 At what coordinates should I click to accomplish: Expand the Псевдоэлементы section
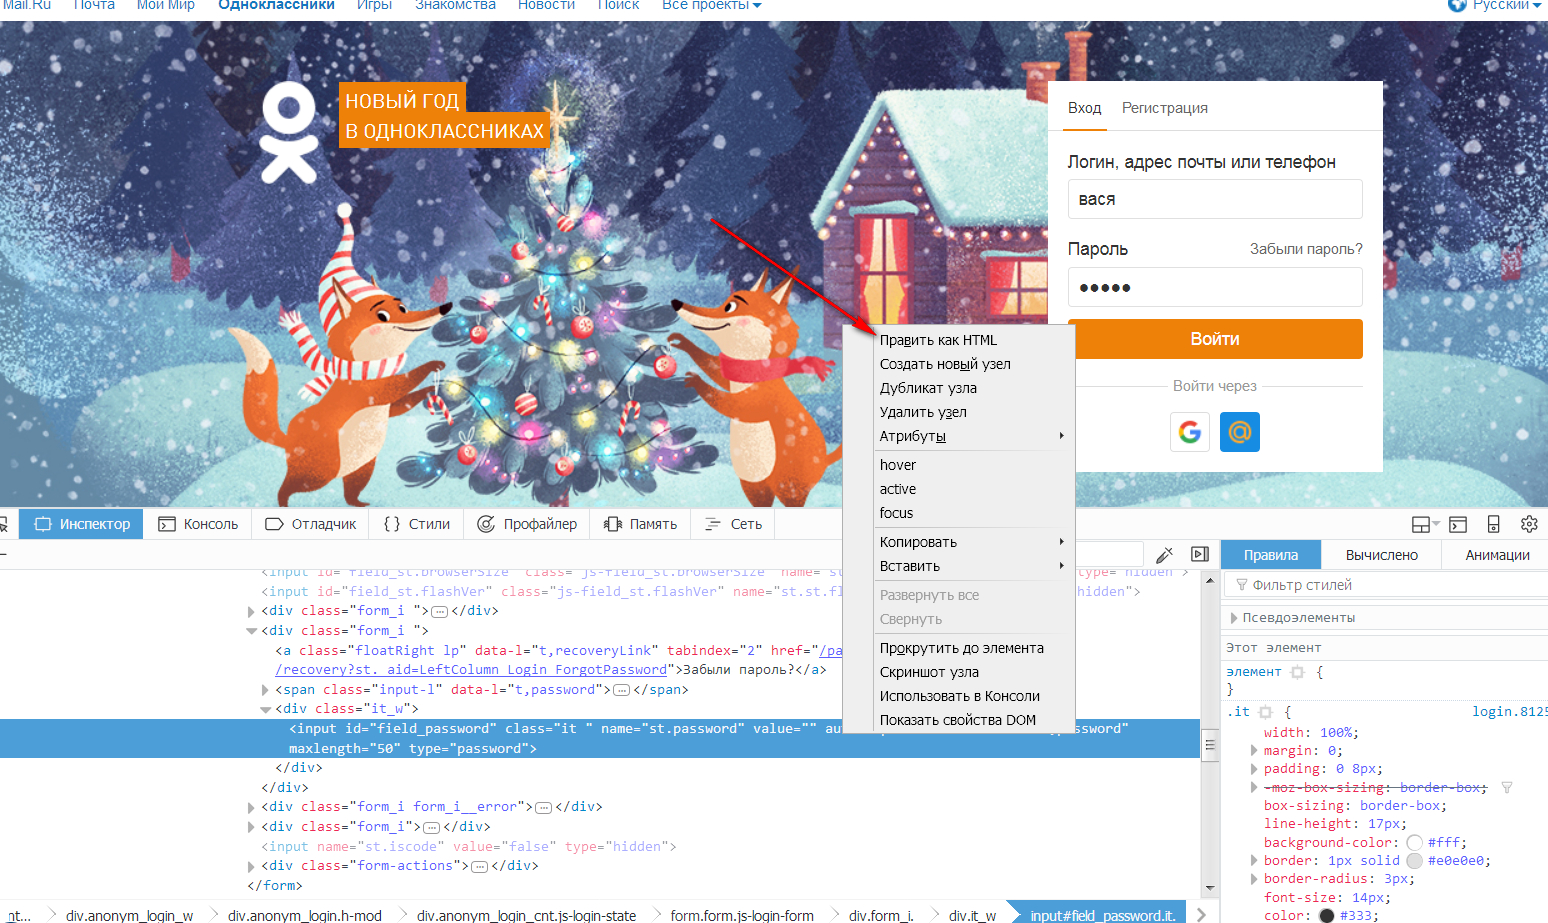pyautogui.click(x=1234, y=618)
